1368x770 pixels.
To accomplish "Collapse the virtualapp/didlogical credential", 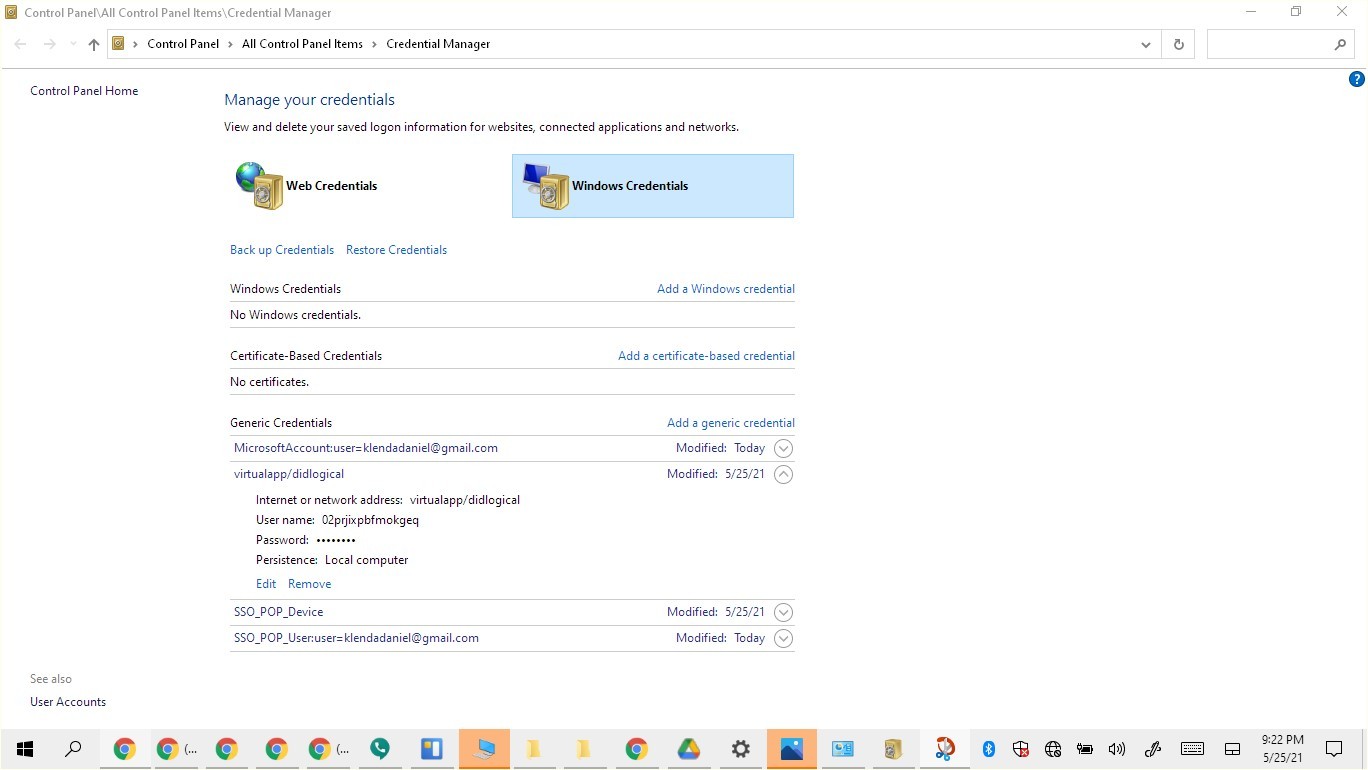I will [784, 475].
